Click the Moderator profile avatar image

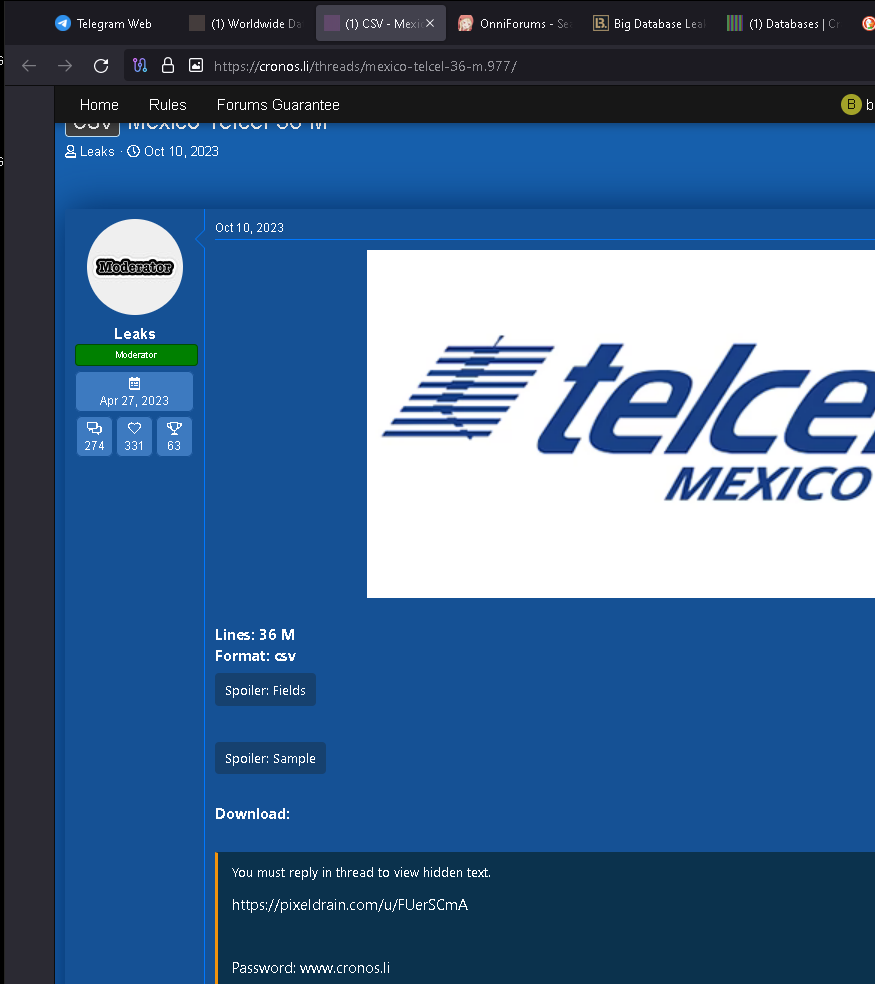pos(134,267)
